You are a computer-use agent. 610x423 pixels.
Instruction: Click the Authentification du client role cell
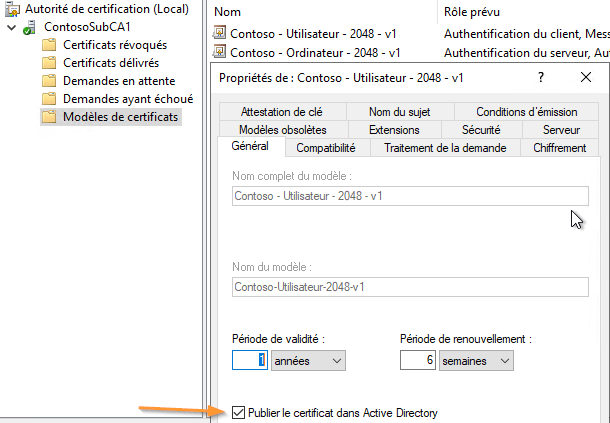[527, 33]
